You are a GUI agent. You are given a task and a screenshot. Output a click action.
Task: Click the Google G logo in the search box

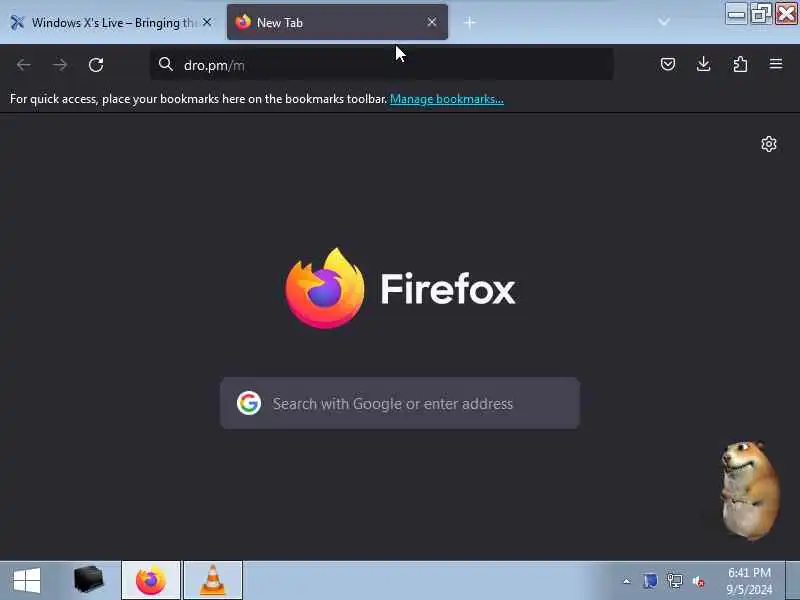click(x=249, y=403)
